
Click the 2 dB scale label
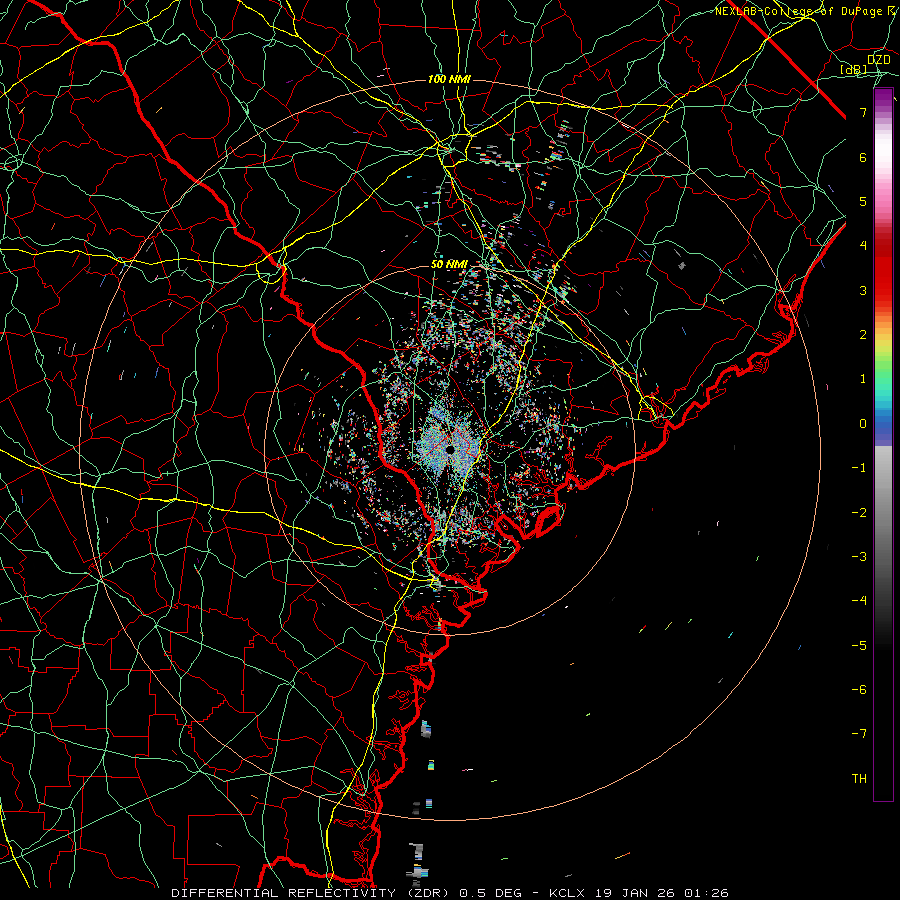pyautogui.click(x=863, y=335)
